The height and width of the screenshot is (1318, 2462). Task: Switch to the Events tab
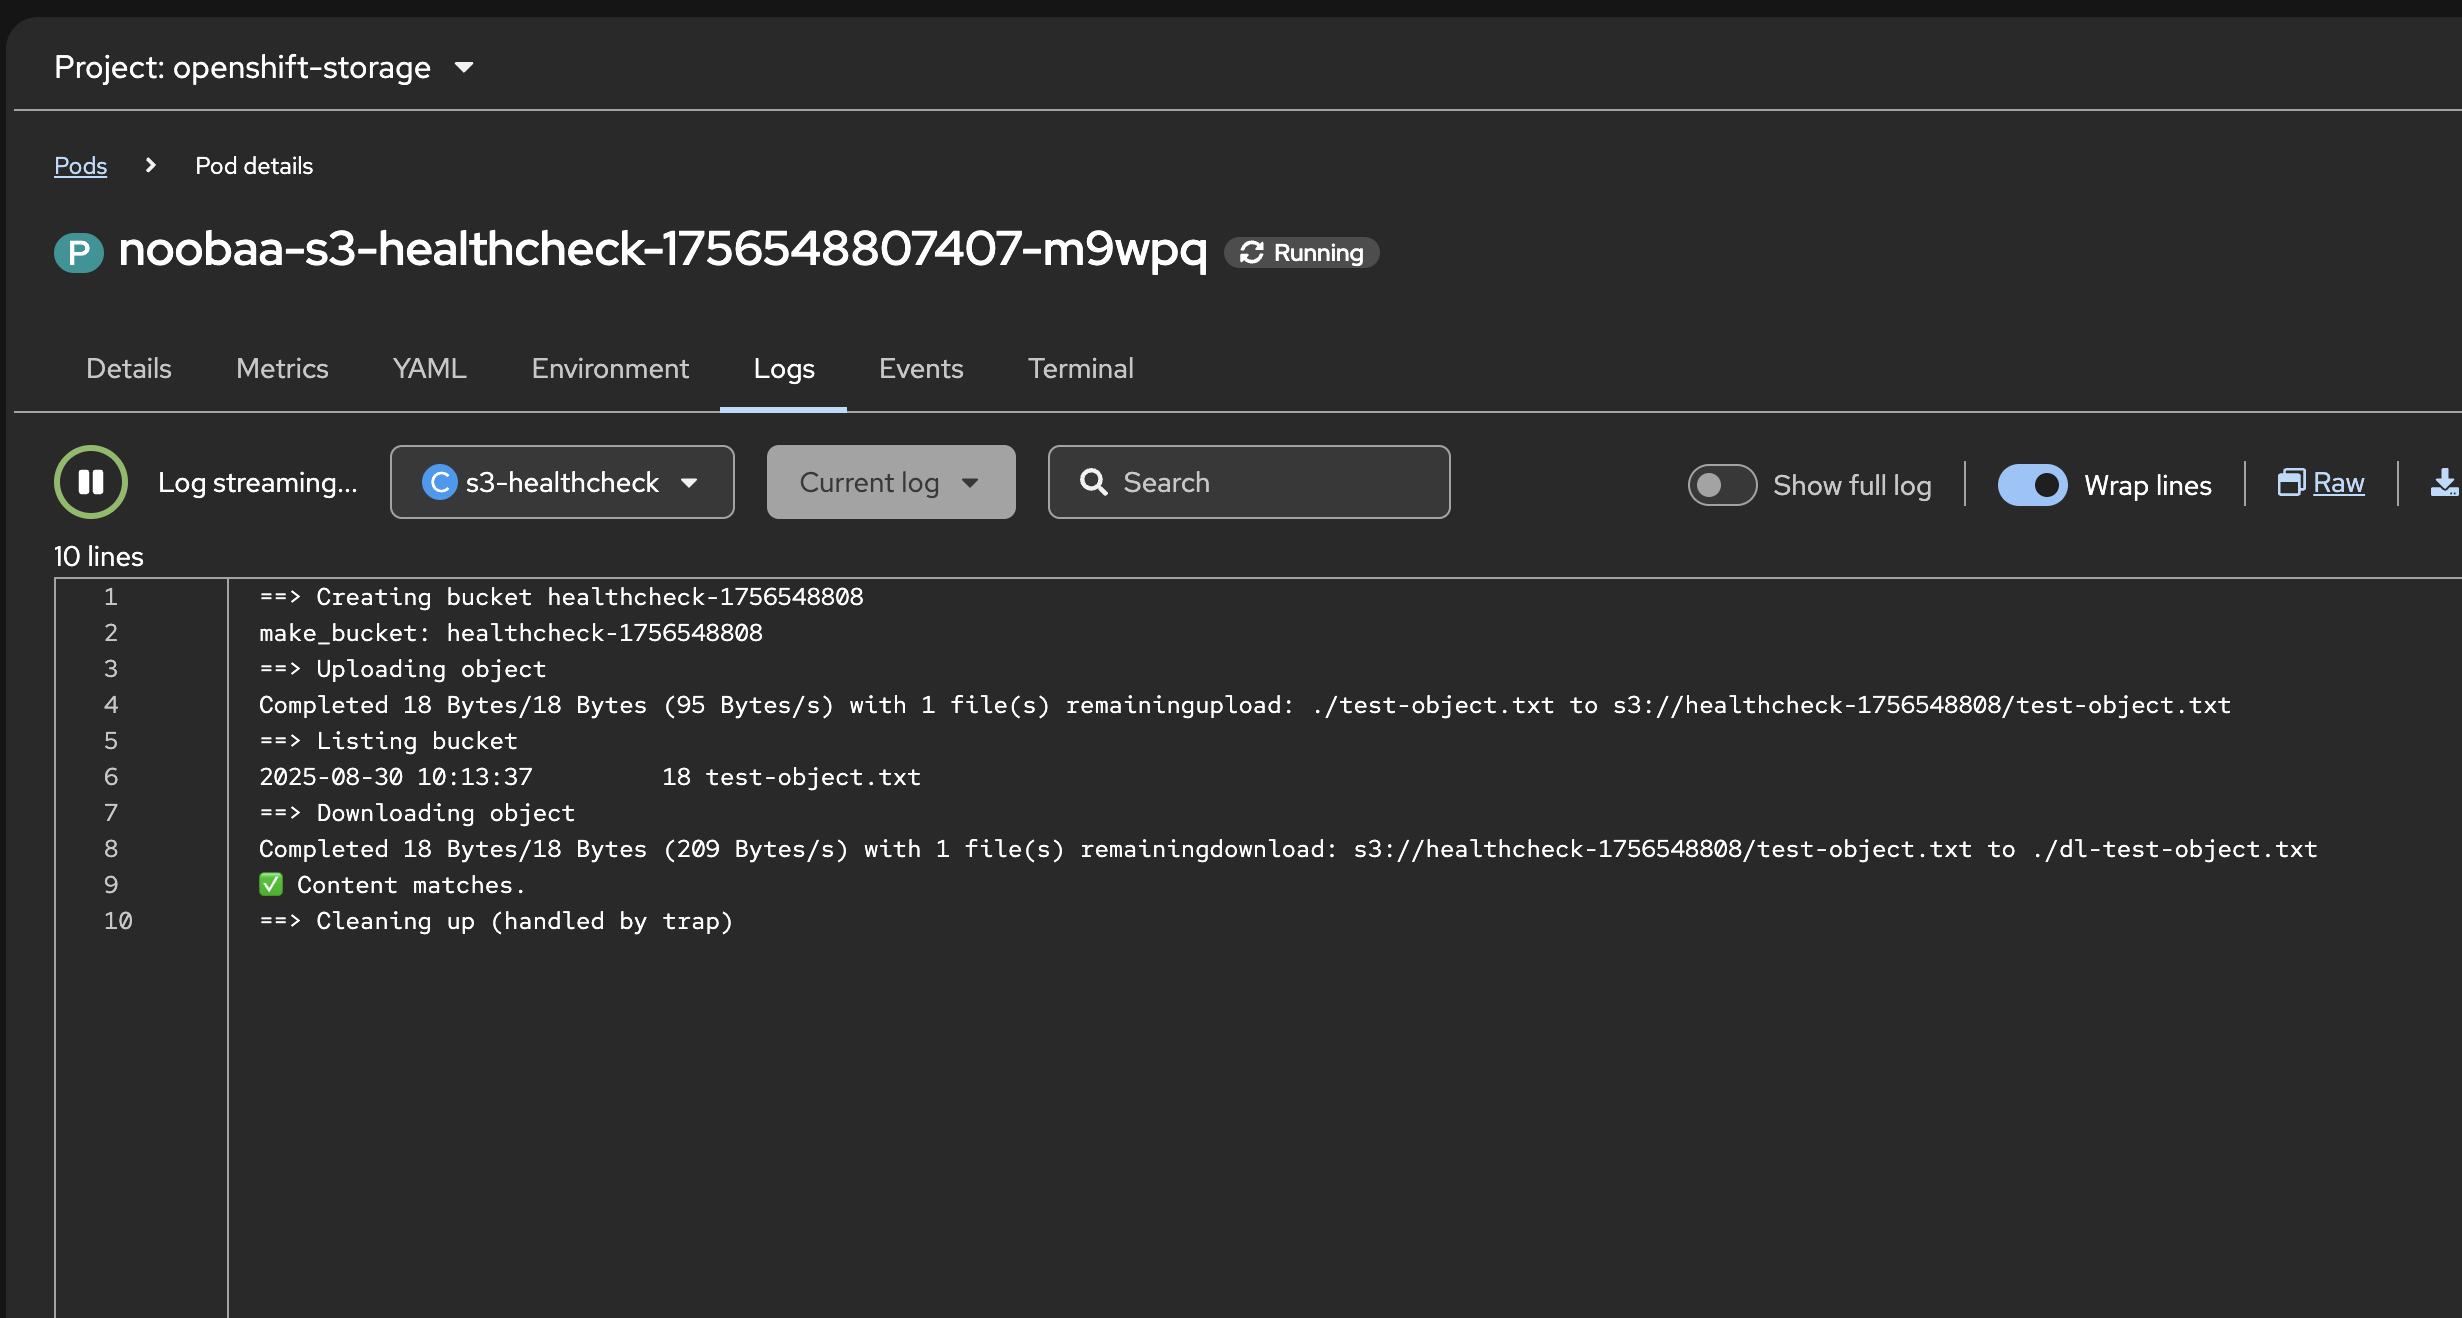pyautogui.click(x=921, y=368)
